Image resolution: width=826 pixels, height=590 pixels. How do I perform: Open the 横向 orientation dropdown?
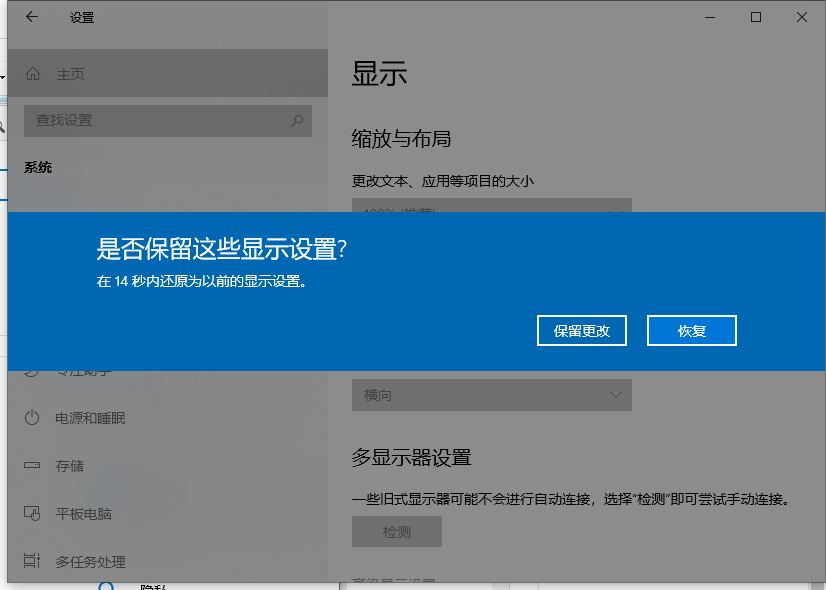pos(491,395)
